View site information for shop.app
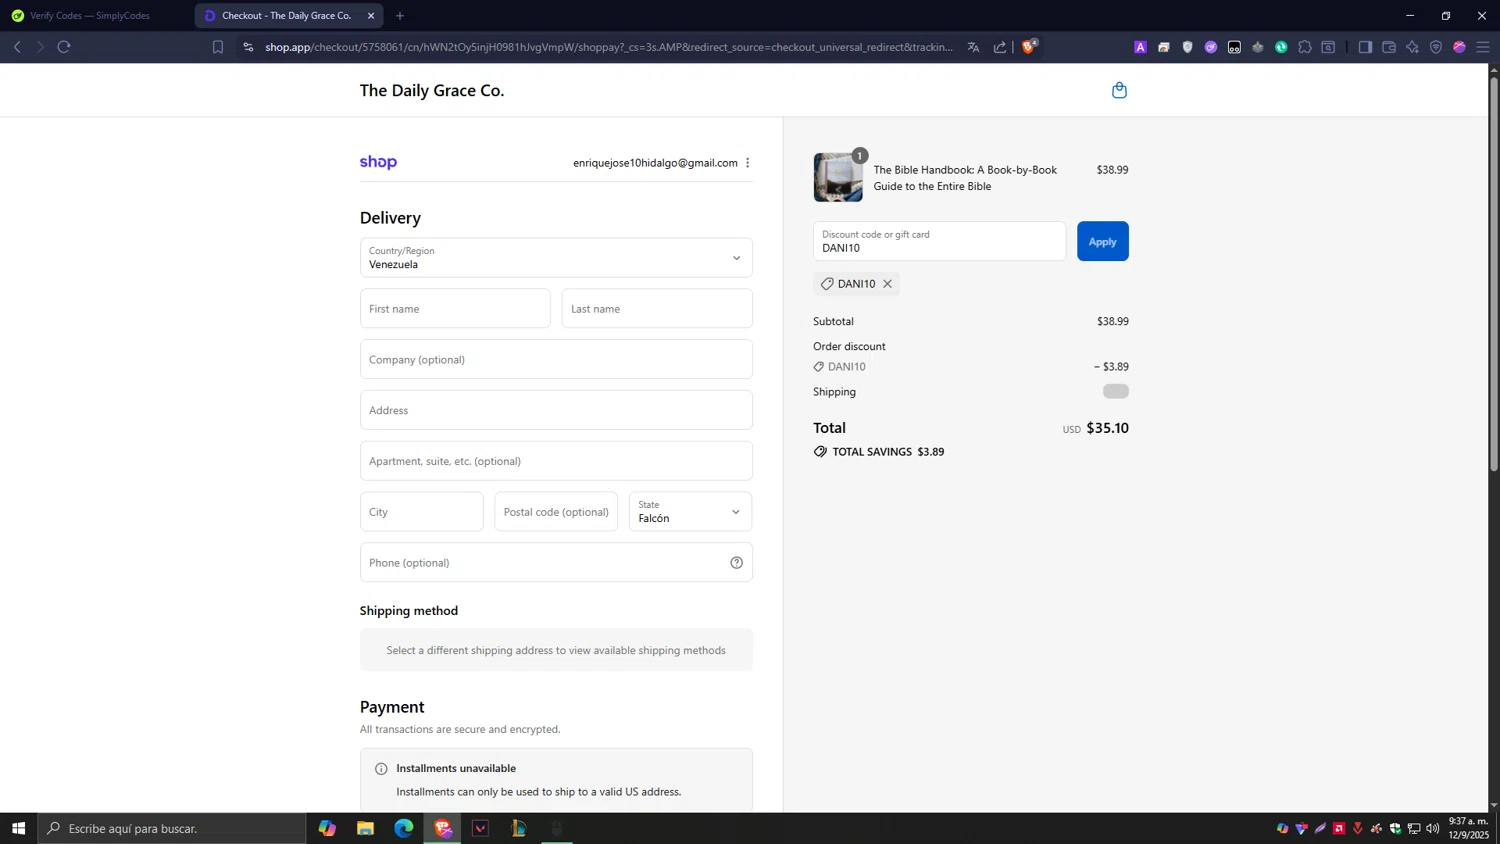Viewport: 1500px width, 844px height. coord(248,47)
